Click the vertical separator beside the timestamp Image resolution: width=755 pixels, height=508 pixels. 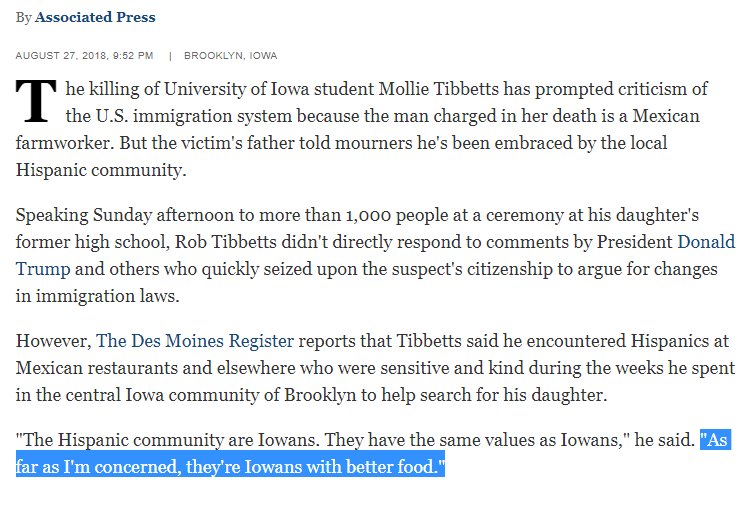click(x=170, y=56)
